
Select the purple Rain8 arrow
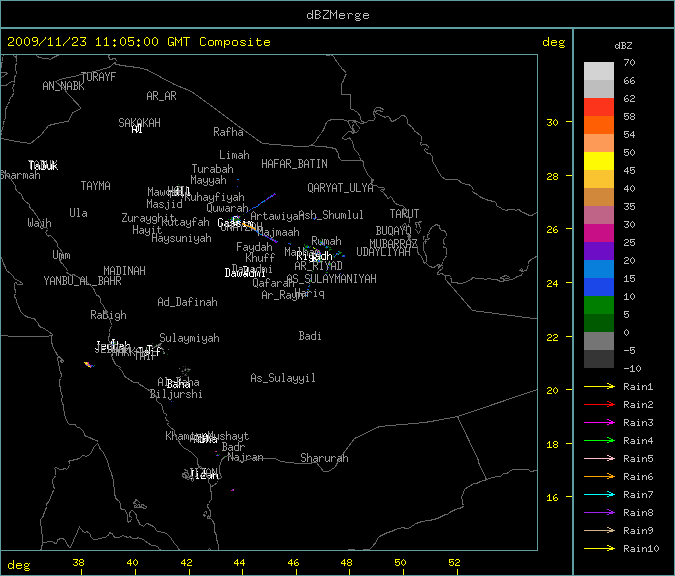click(601, 512)
